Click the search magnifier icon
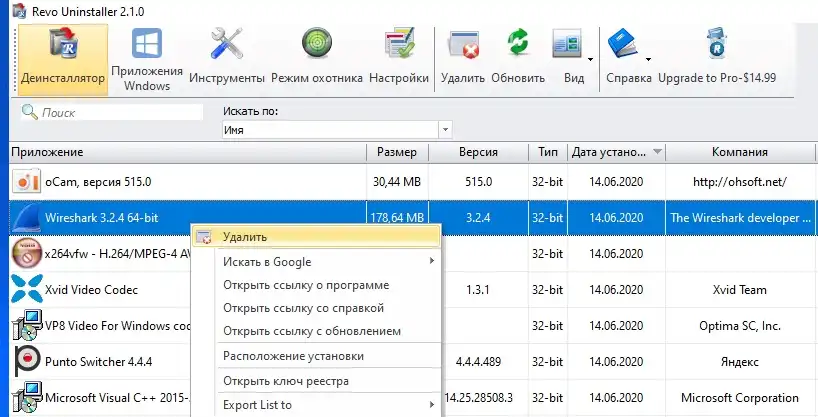The width and height of the screenshot is (818, 417). pyautogui.click(x=30, y=112)
